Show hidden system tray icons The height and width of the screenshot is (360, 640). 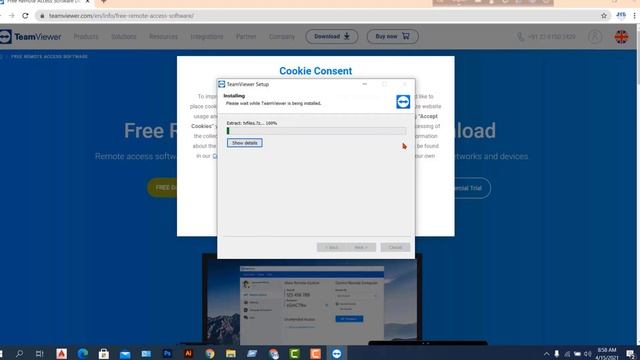[x=547, y=354]
